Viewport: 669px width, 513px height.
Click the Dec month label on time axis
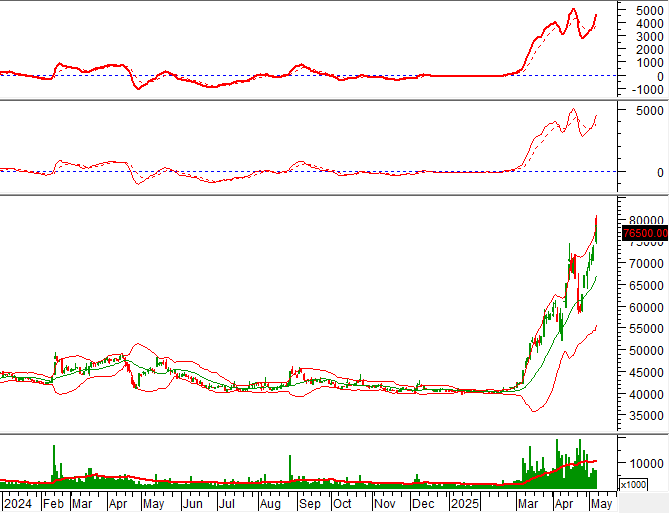423,504
